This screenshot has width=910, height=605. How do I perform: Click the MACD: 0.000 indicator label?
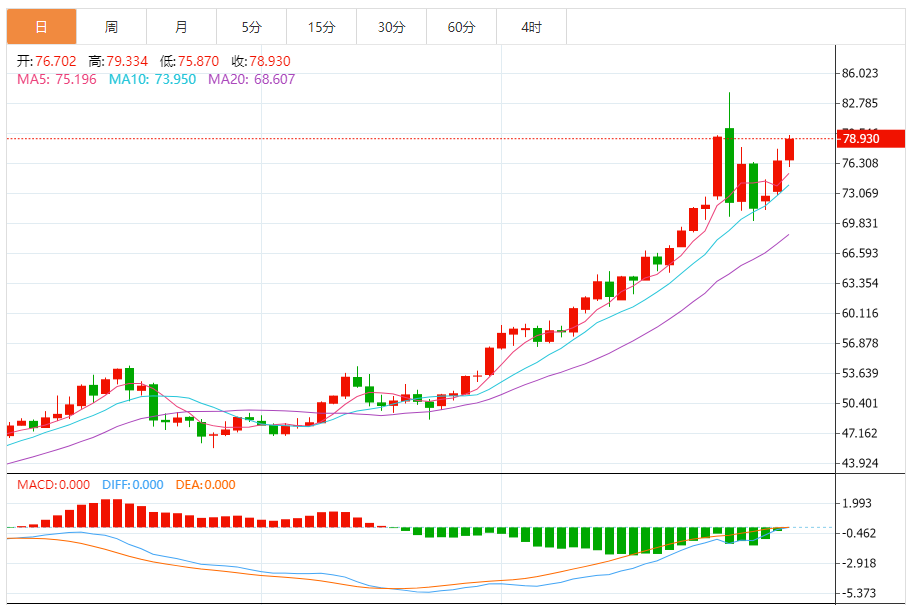pyautogui.click(x=55, y=485)
